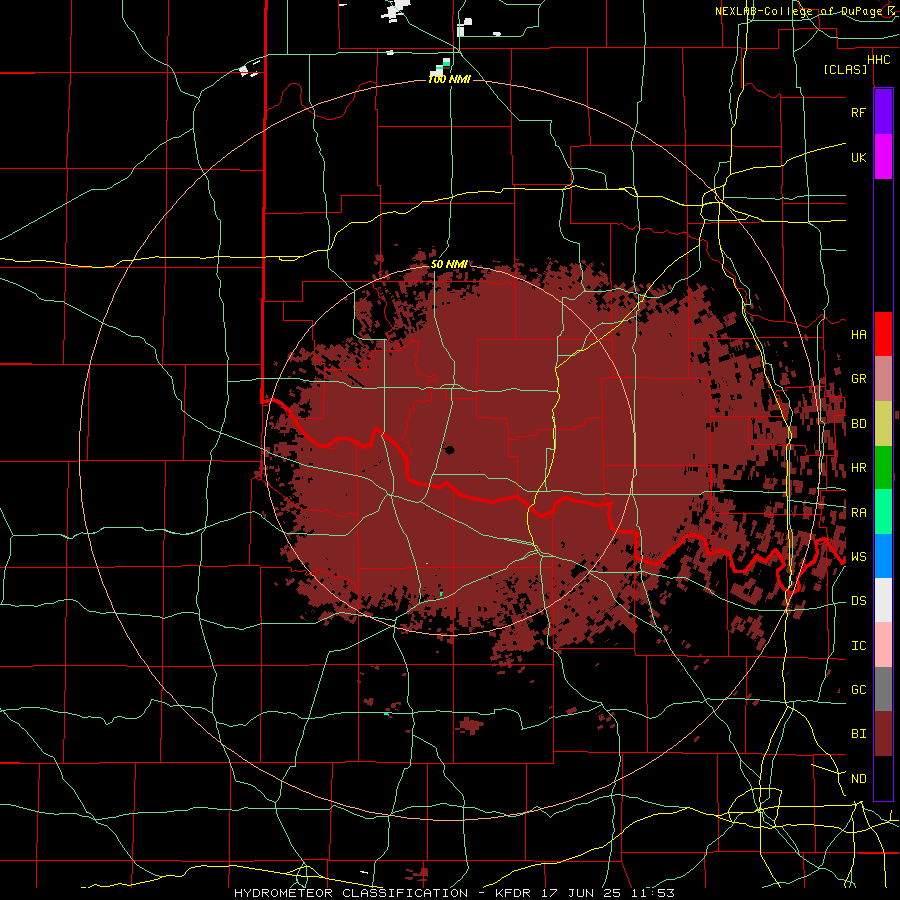Click the bright red HA color swatch
This screenshot has height=900, width=900.
[883, 334]
